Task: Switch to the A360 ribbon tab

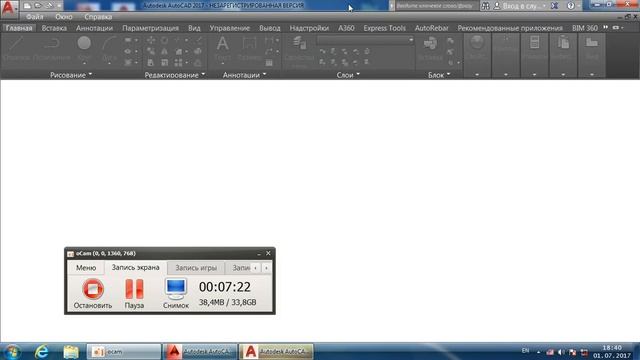Action: point(346,28)
